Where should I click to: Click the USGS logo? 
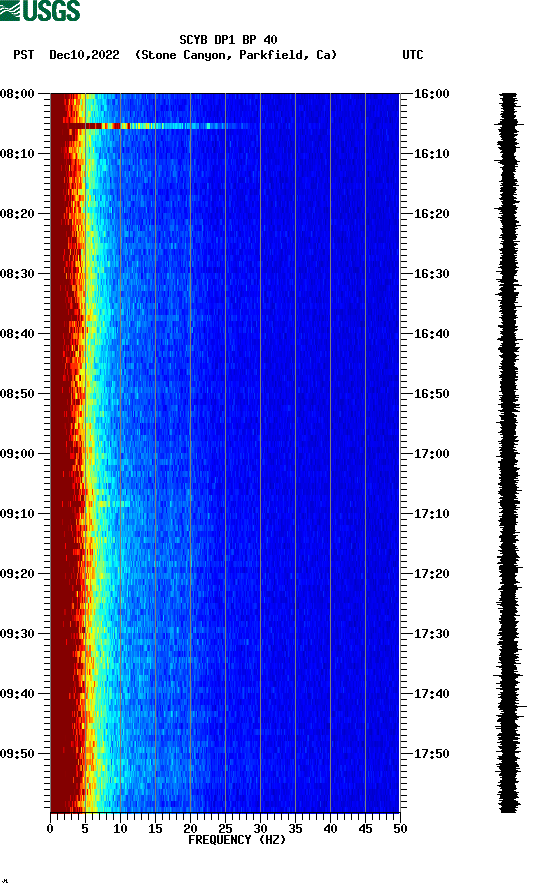tap(40, 10)
